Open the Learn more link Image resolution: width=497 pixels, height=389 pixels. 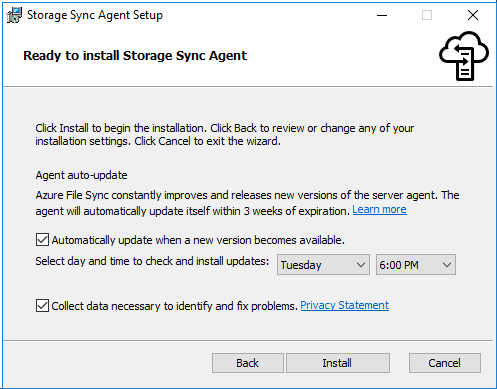[x=379, y=209]
